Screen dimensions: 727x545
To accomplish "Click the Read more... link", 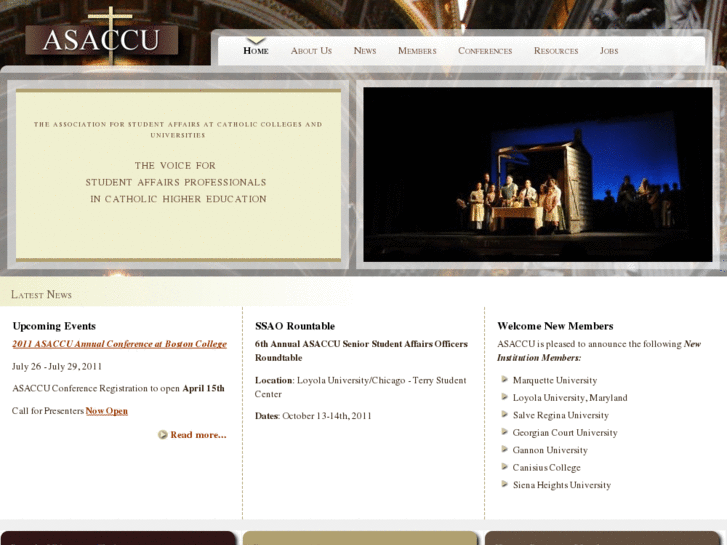I will coord(198,435).
